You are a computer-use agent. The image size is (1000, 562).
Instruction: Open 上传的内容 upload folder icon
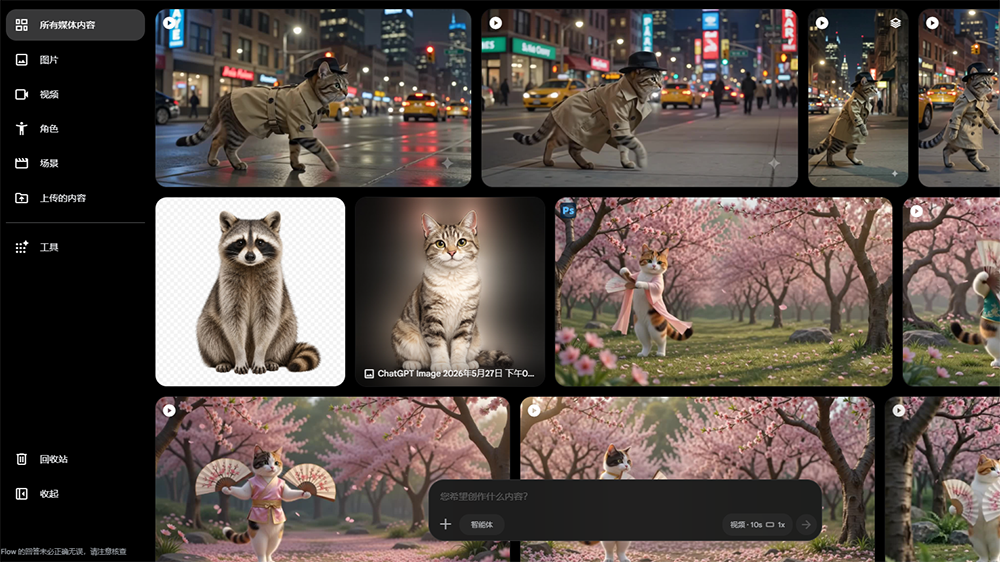coord(22,198)
